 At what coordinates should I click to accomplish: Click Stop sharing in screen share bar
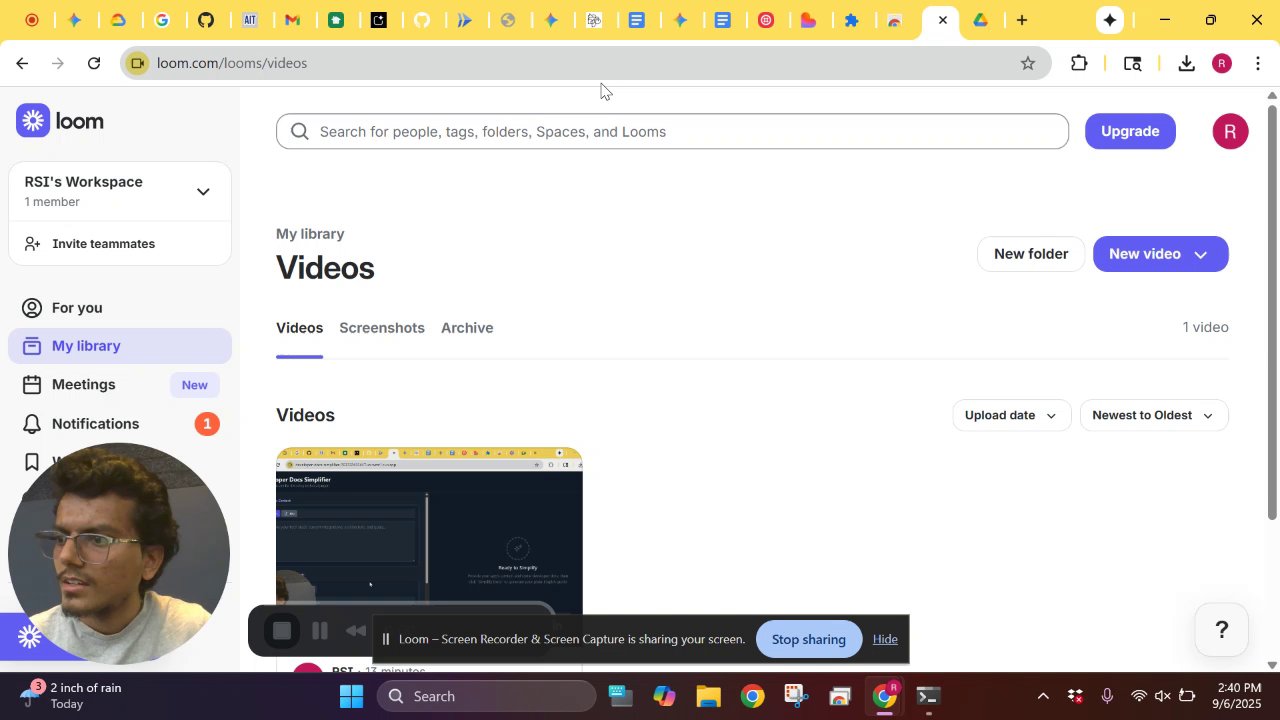(x=808, y=639)
